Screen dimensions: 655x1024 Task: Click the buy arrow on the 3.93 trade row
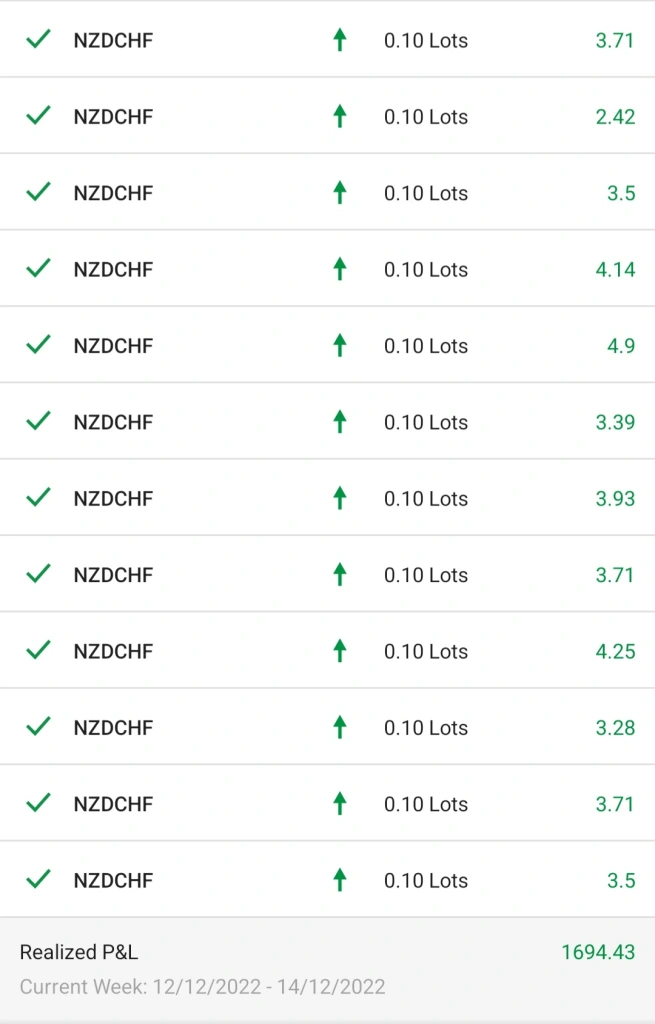pos(340,498)
